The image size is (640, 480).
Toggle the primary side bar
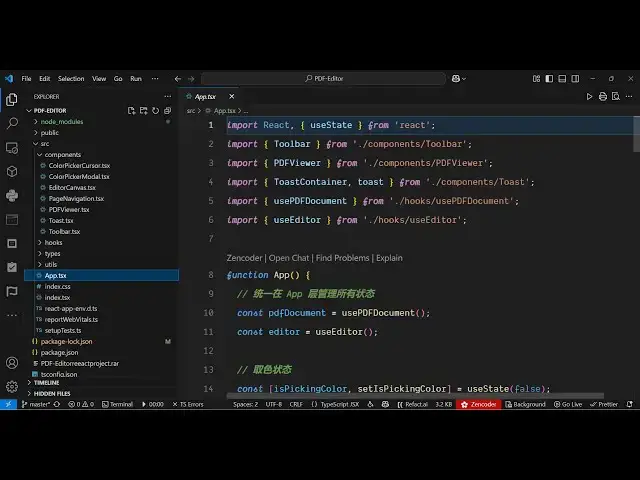(x=549, y=78)
